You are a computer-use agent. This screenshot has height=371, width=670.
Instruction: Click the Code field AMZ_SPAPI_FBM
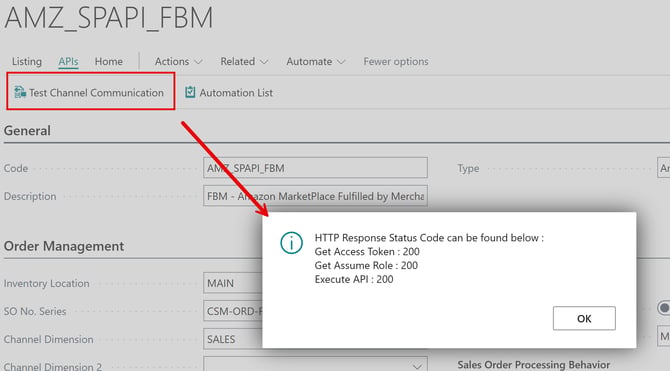point(315,168)
